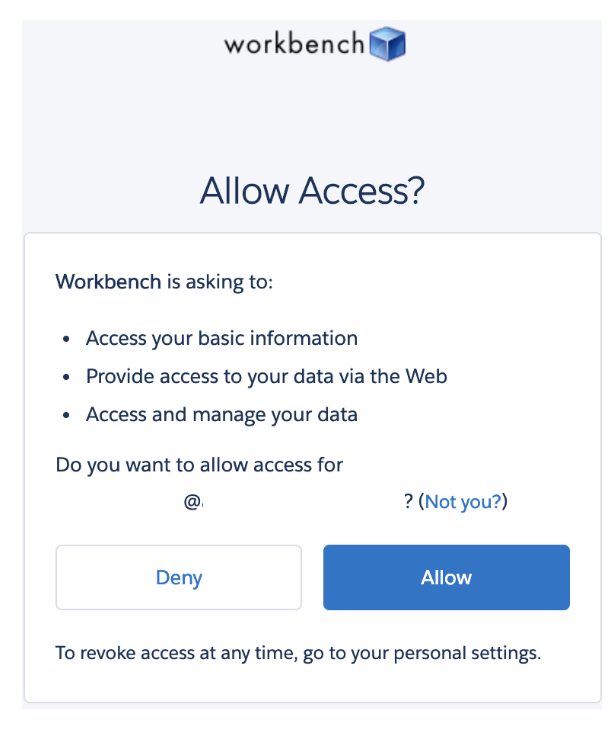The height and width of the screenshot is (736, 616).
Task: Click 'Do you want to allow access for' text
Action: [199, 465]
